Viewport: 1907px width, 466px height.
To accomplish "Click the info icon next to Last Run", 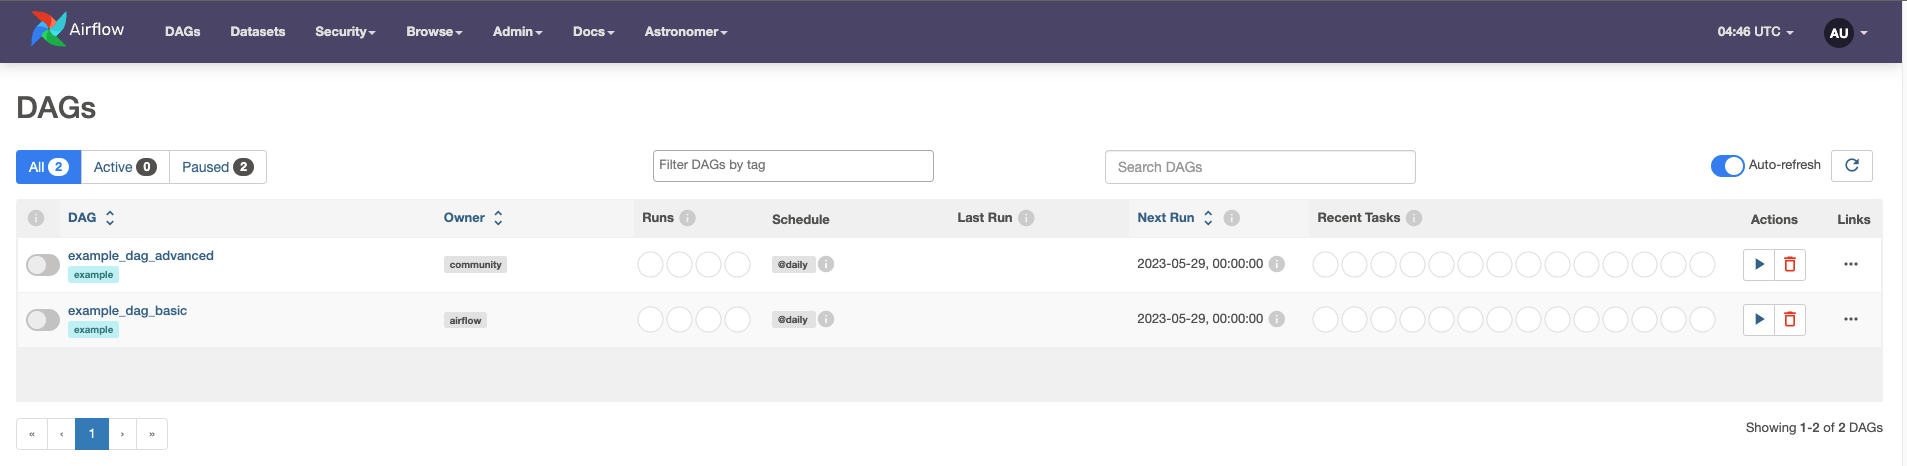I will pyautogui.click(x=1026, y=218).
